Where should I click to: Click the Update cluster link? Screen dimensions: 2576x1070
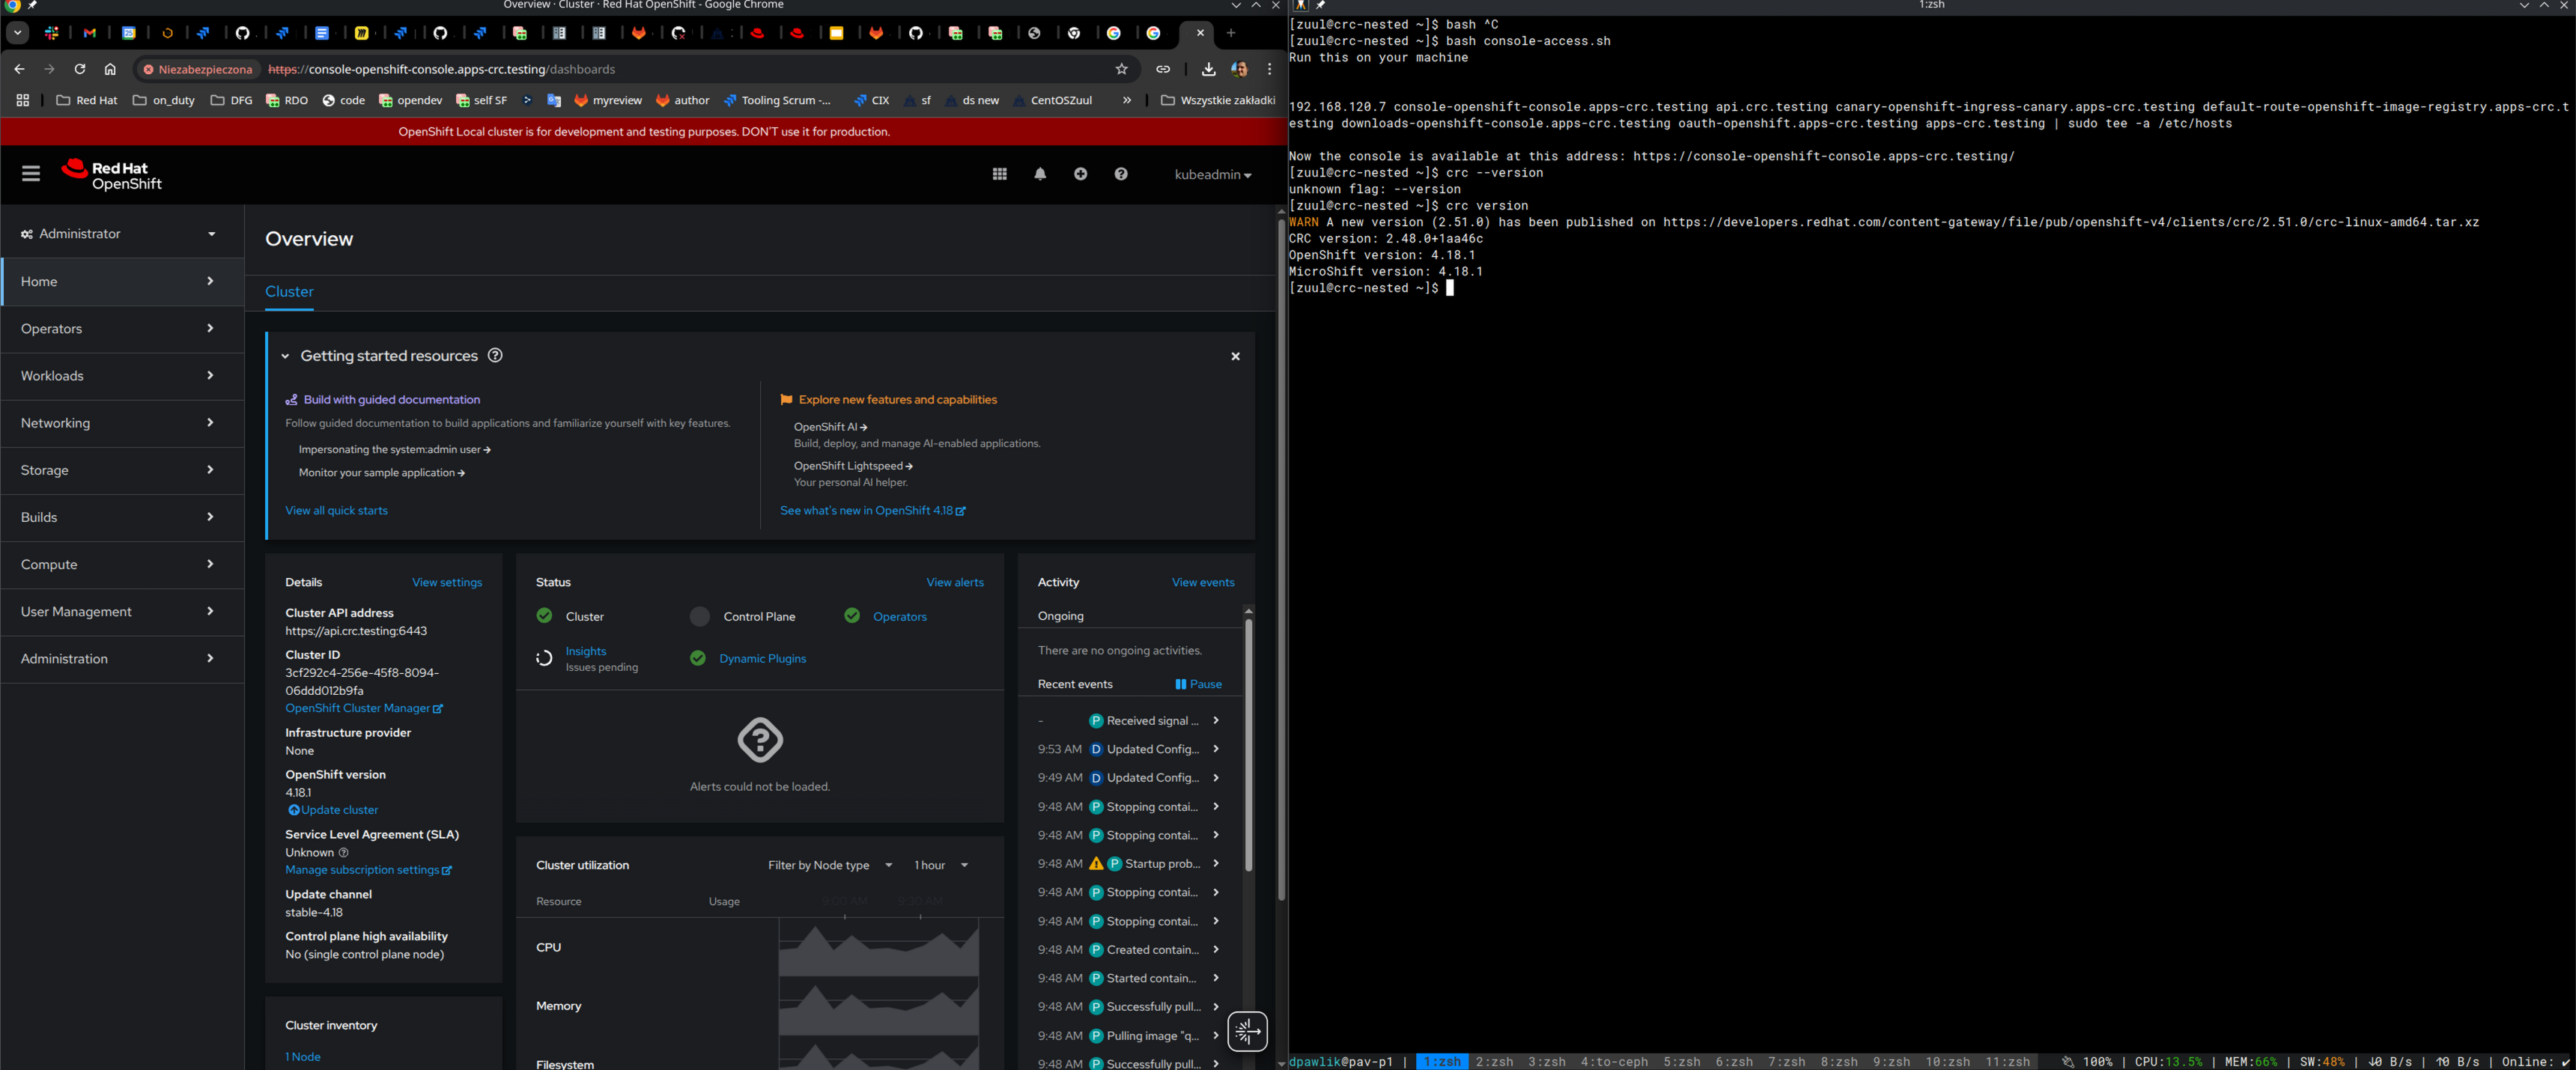pos(338,810)
